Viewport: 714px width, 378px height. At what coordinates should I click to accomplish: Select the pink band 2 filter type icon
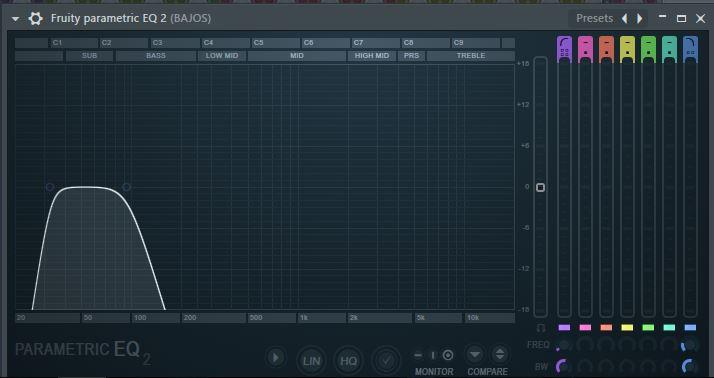coord(585,48)
